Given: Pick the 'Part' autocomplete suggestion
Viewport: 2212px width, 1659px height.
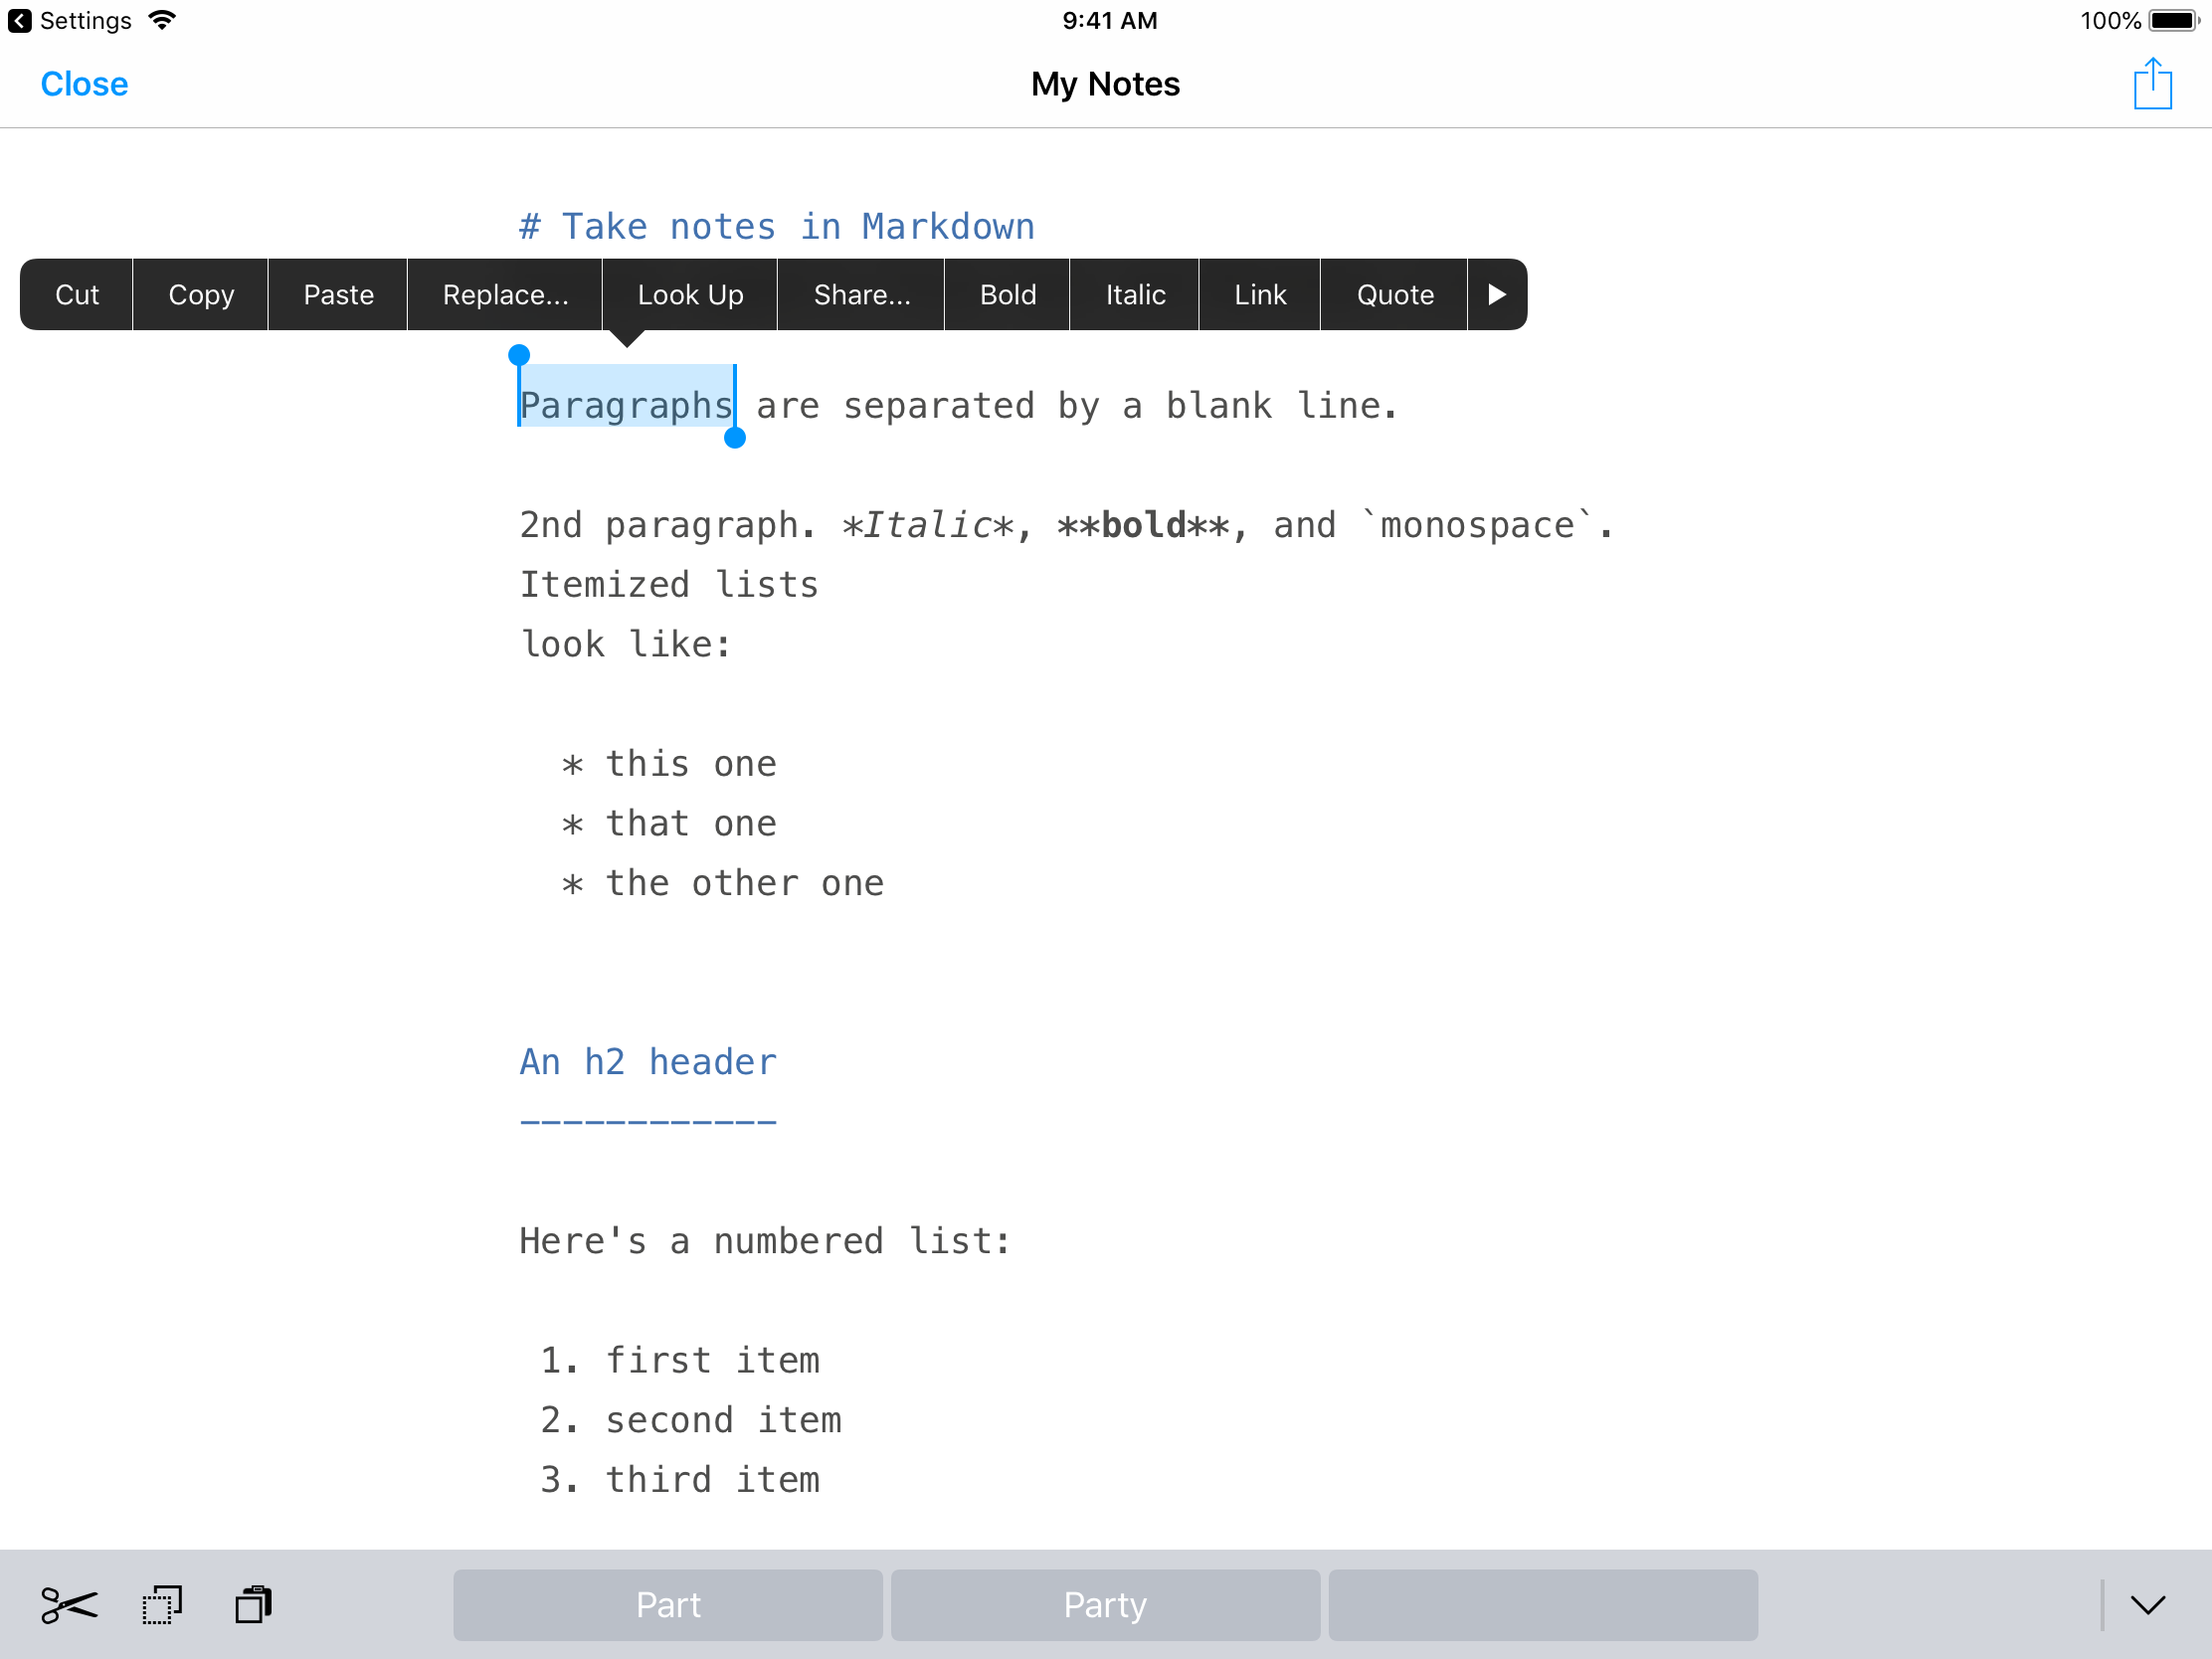Looking at the screenshot, I should [668, 1605].
